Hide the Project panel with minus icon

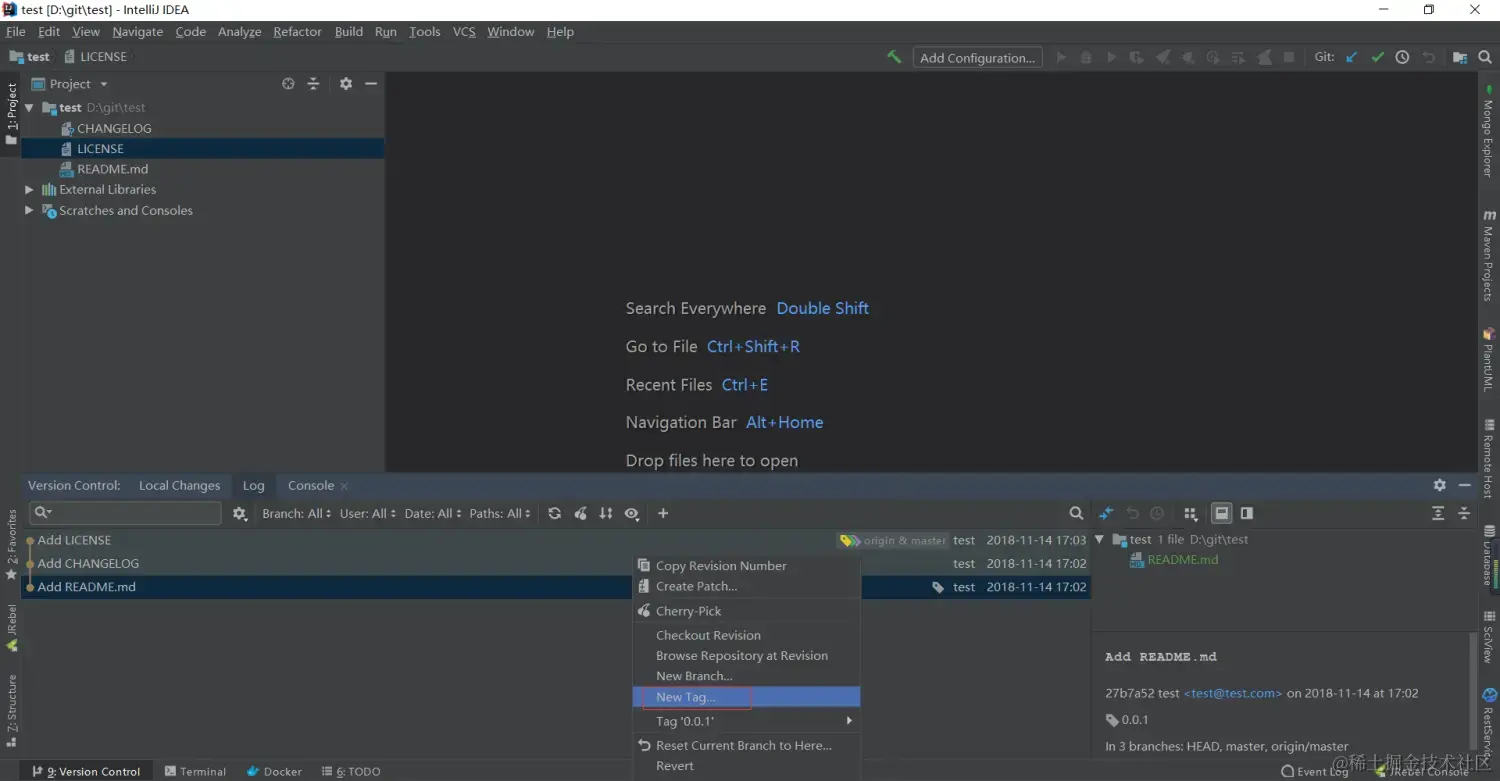[x=371, y=84]
